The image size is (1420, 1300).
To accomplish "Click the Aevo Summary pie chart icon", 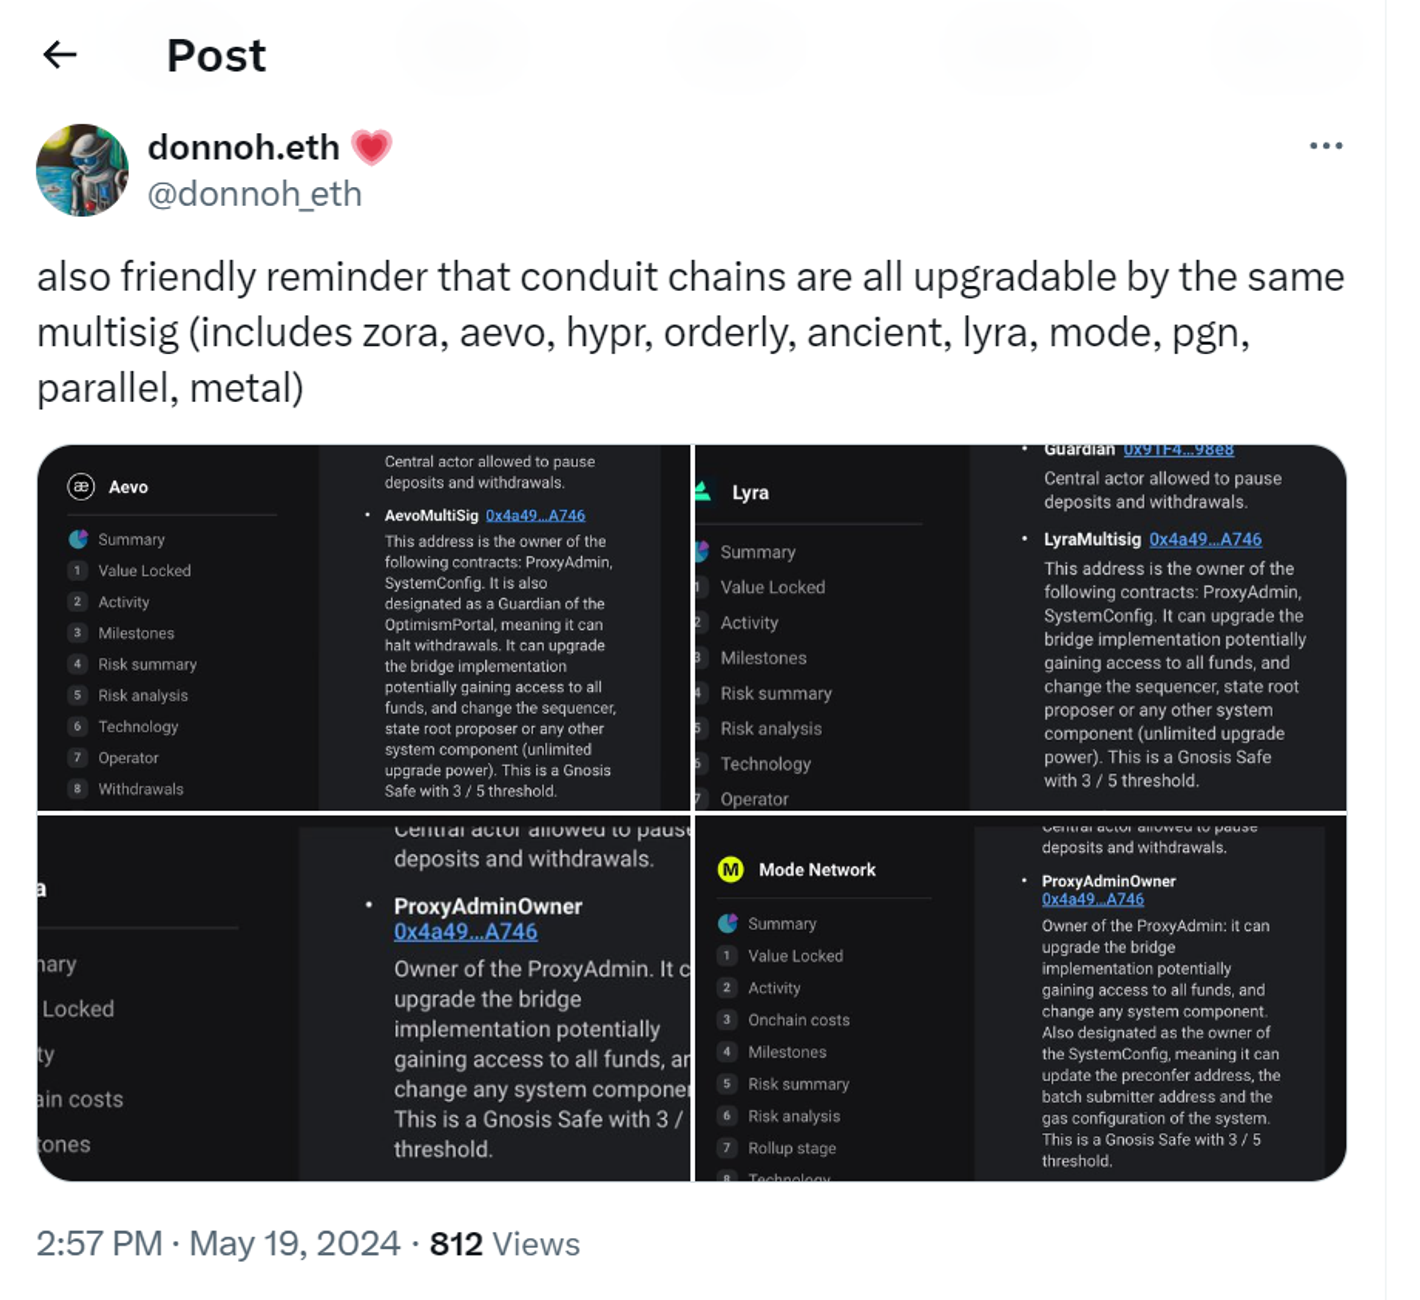I will (x=78, y=539).
